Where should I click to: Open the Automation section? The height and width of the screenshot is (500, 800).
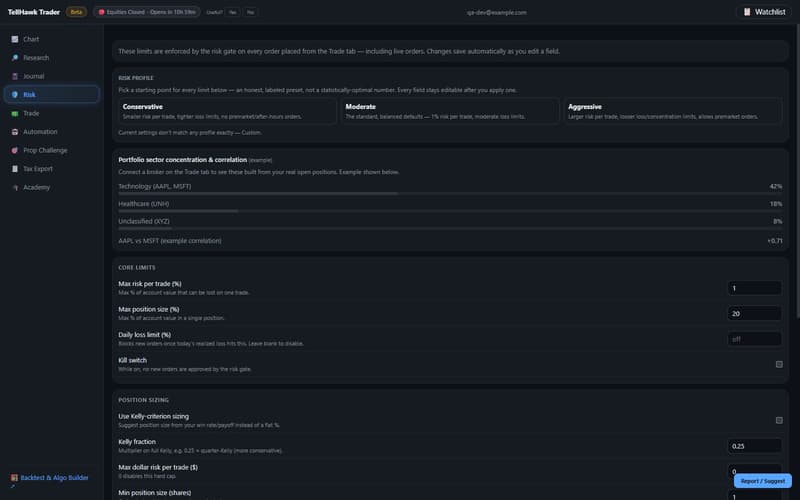click(52, 132)
